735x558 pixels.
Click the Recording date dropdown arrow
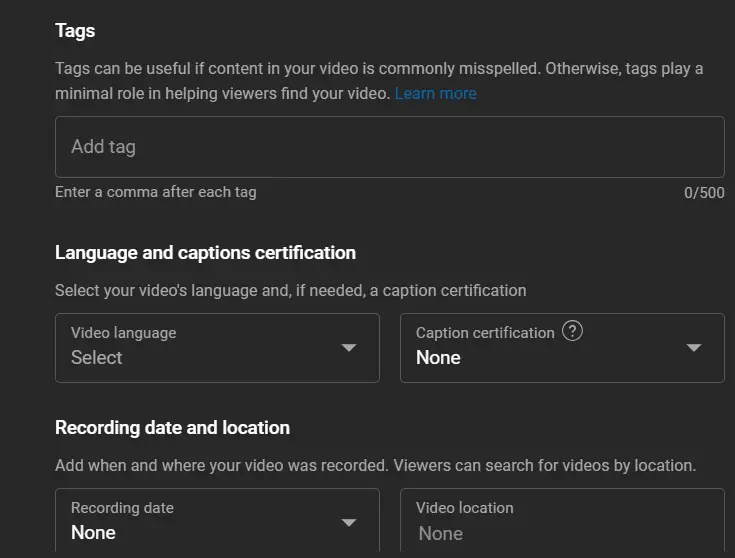(x=349, y=522)
